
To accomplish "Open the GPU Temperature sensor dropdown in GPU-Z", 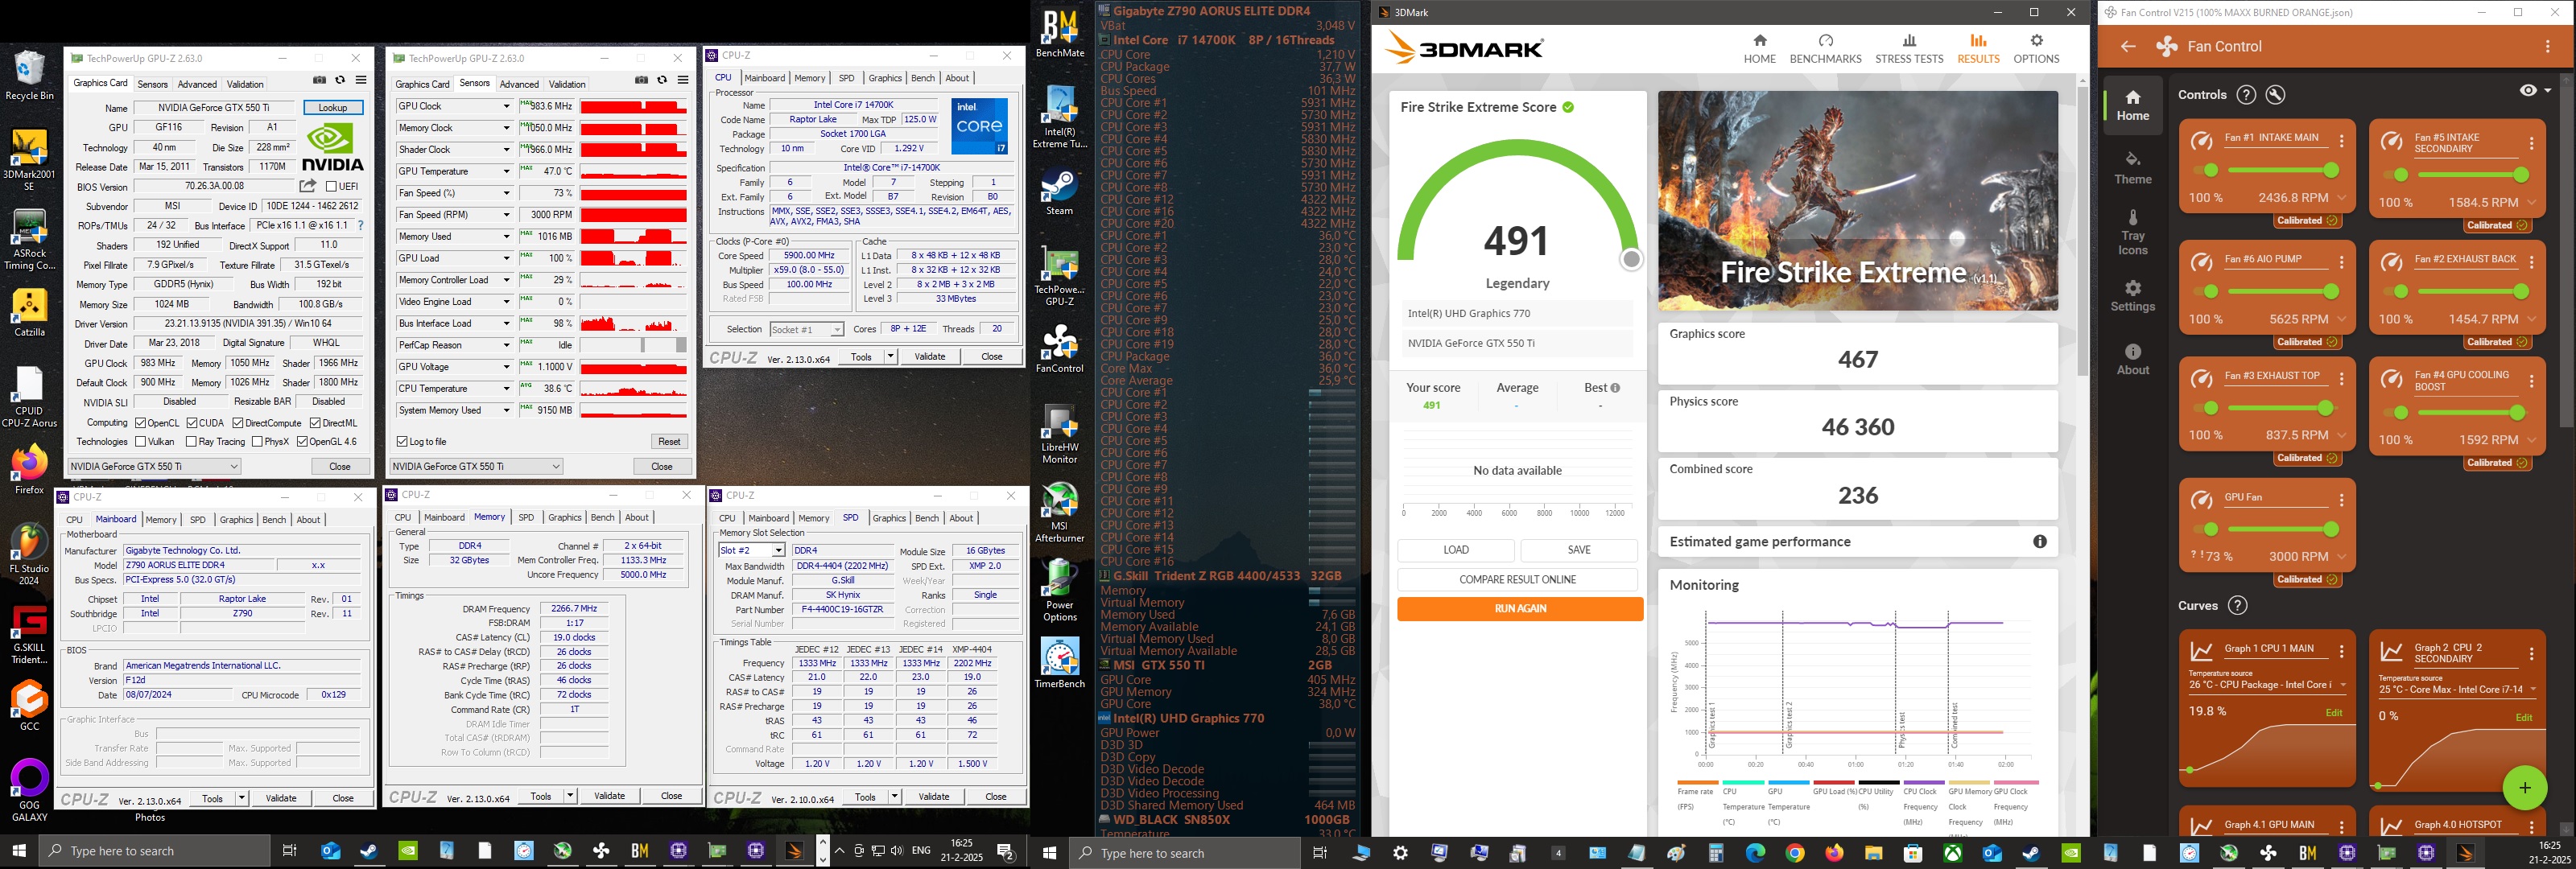I will 506,171.
